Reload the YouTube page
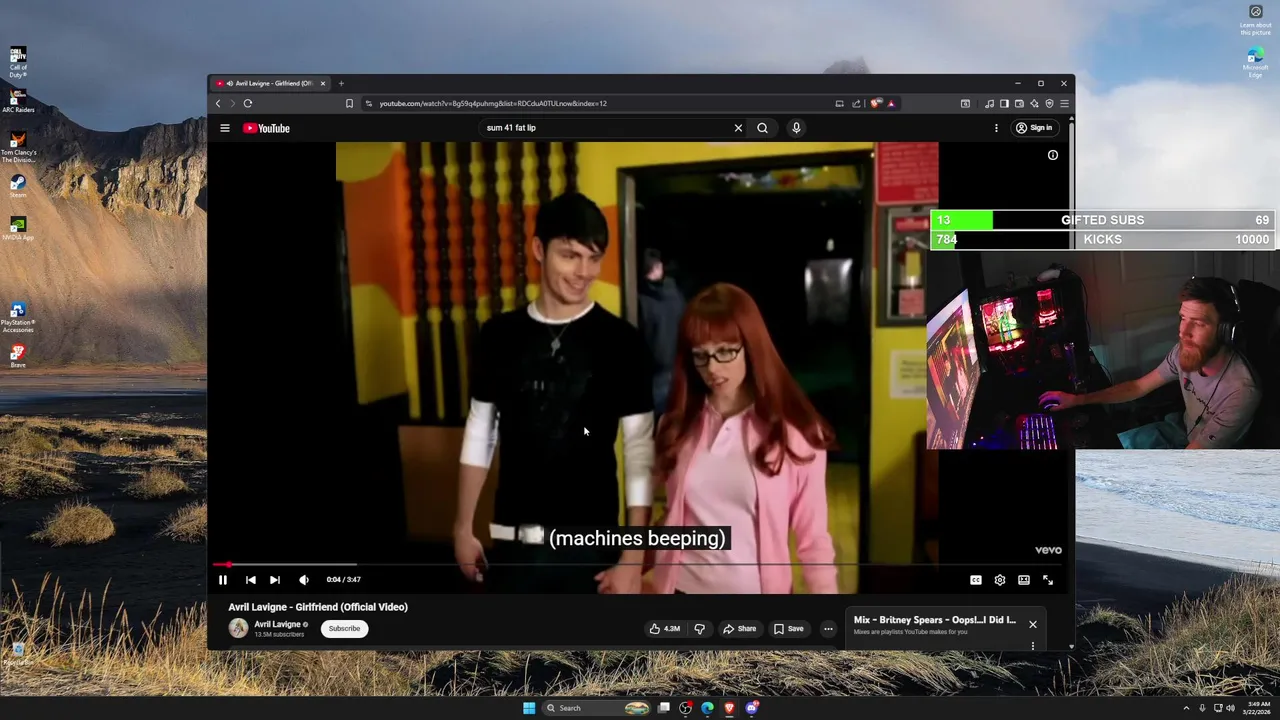This screenshot has width=1280, height=720. pyautogui.click(x=248, y=103)
